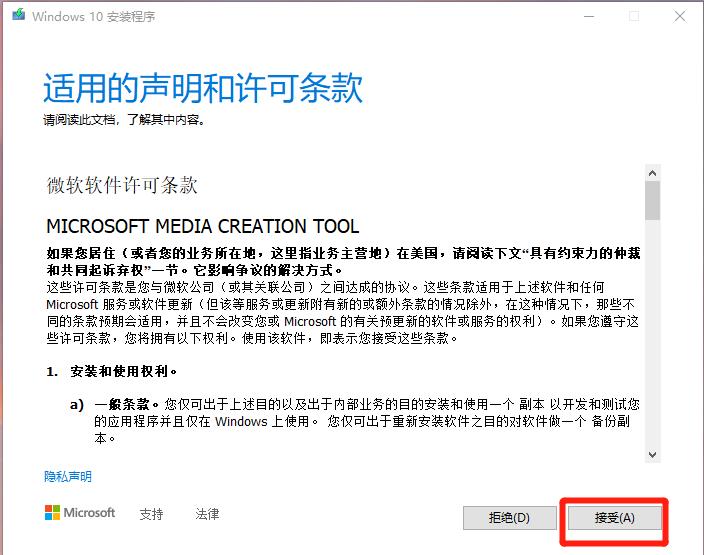This screenshot has height=555, width=704.
Task: Click the license scrollbar down arrow
Action: click(x=652, y=454)
